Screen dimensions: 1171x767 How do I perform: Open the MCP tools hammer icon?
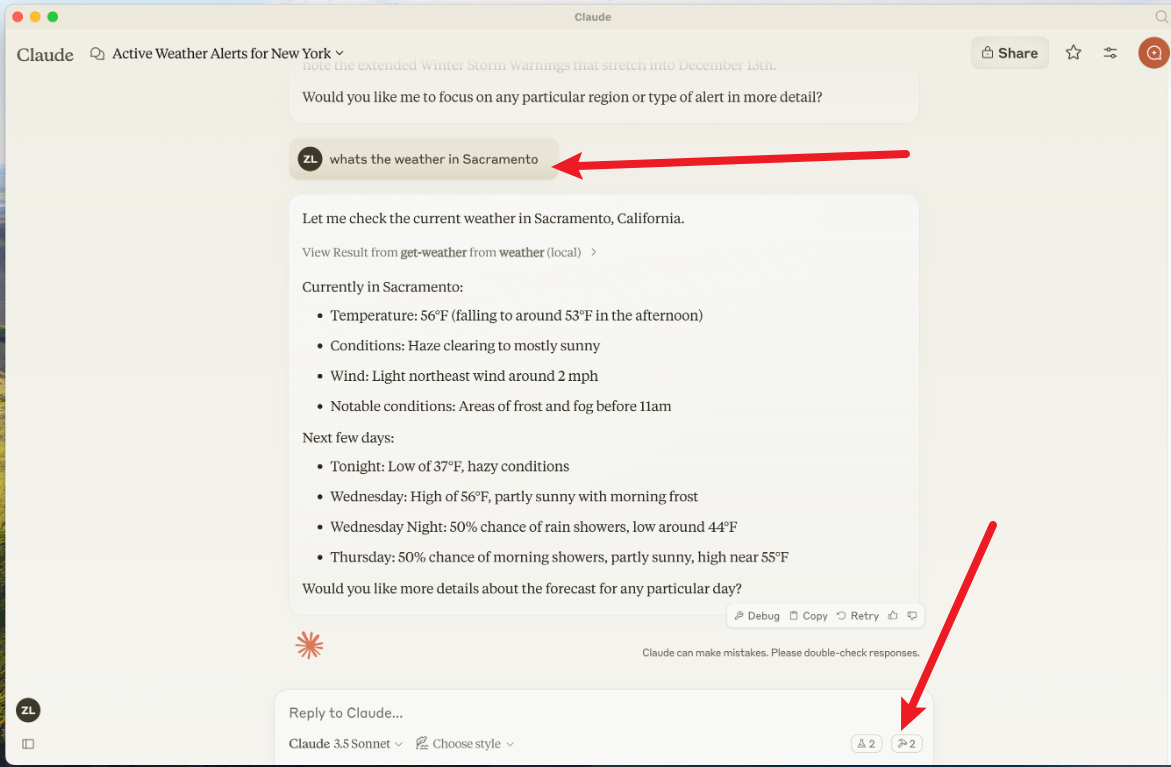click(x=907, y=744)
